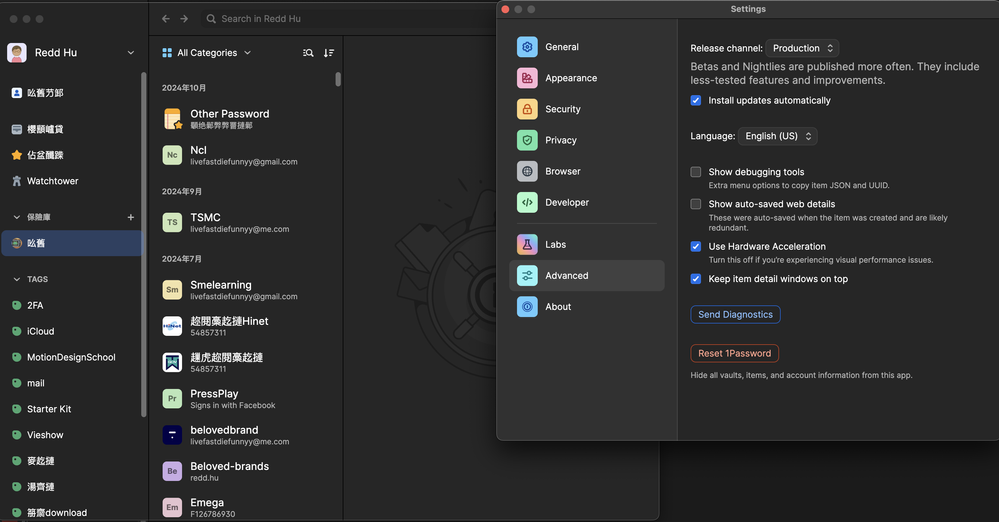Open the Emega item icon
Viewport: 999px width, 522px height.
coord(172,507)
